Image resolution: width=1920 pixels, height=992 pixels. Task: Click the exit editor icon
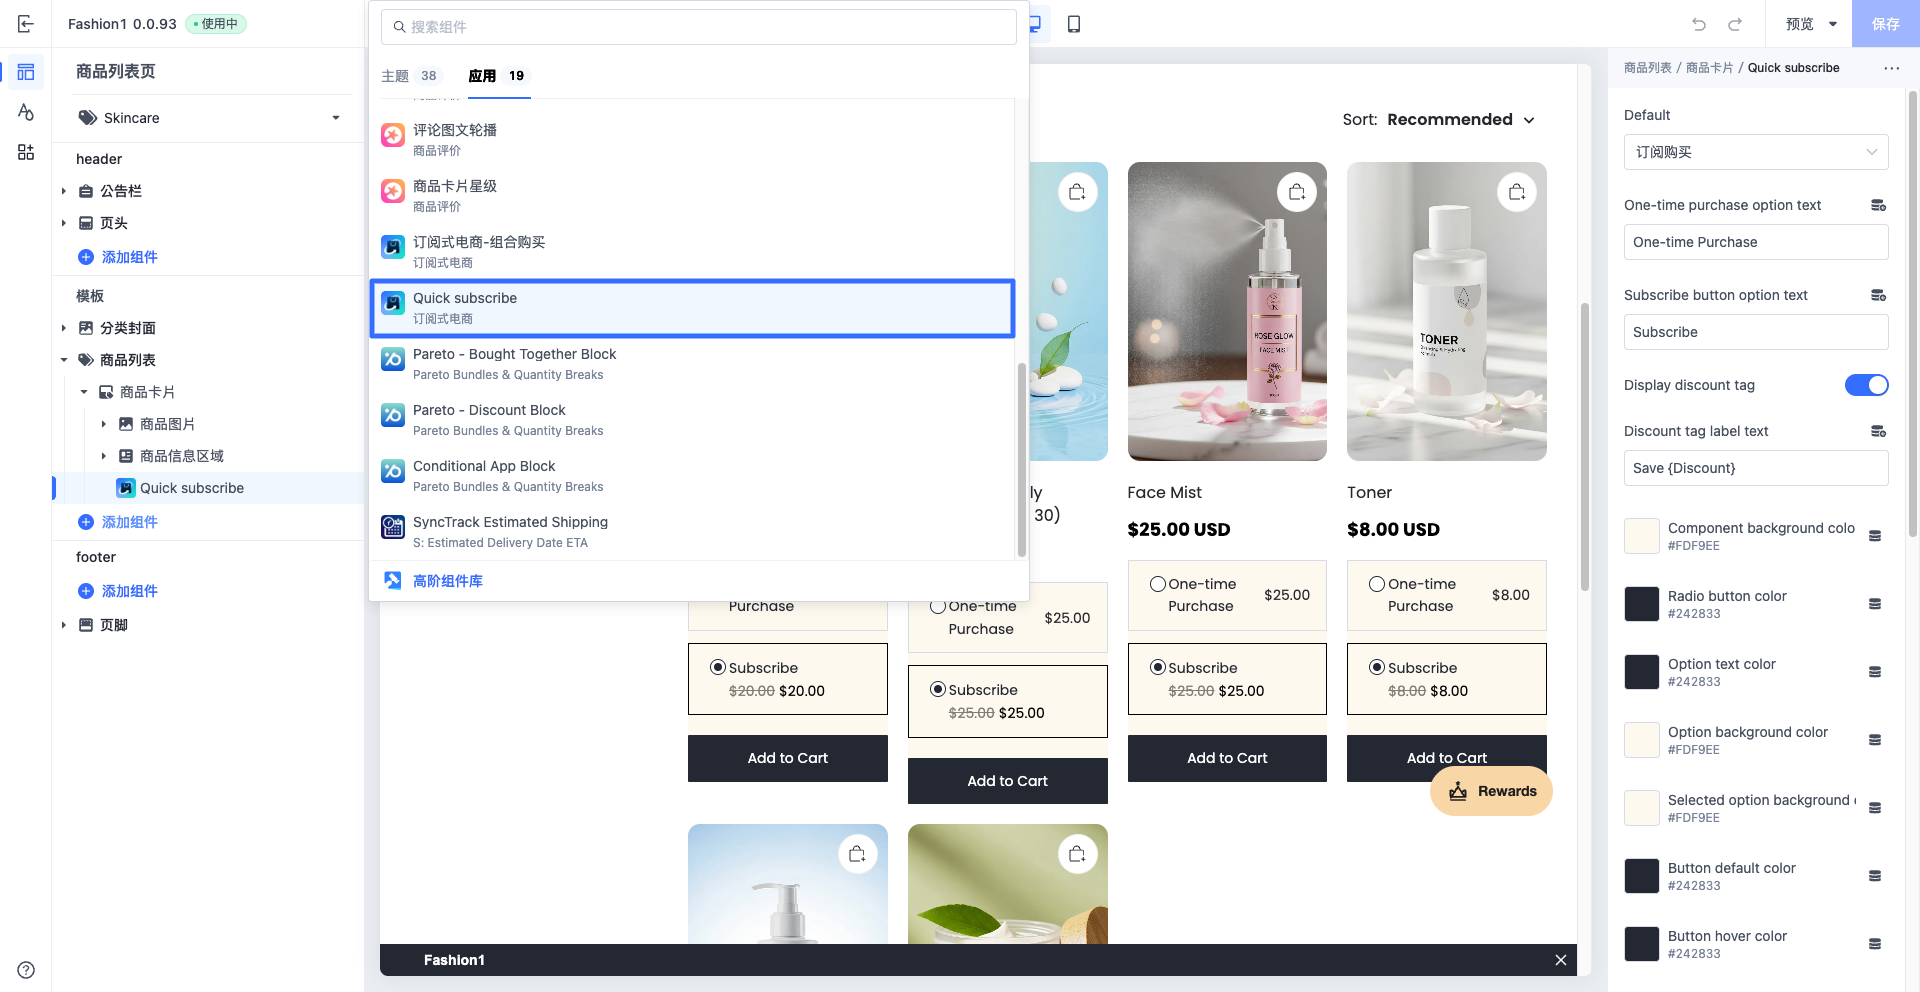tap(26, 24)
